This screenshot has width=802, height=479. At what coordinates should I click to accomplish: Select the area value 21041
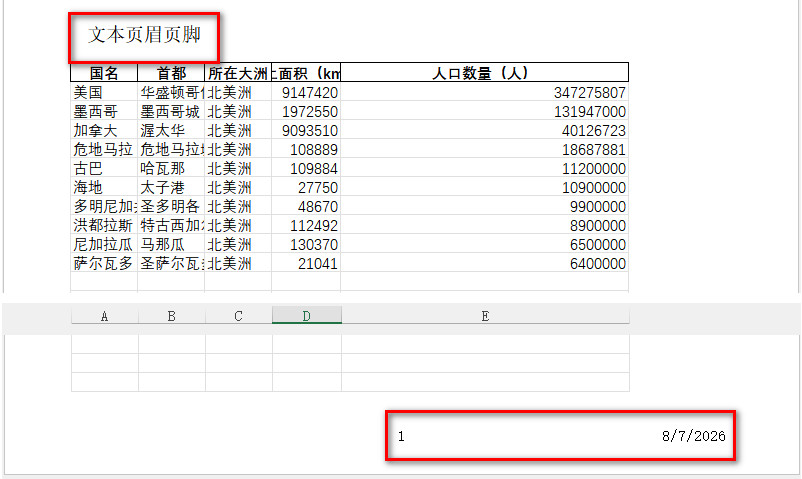point(306,263)
